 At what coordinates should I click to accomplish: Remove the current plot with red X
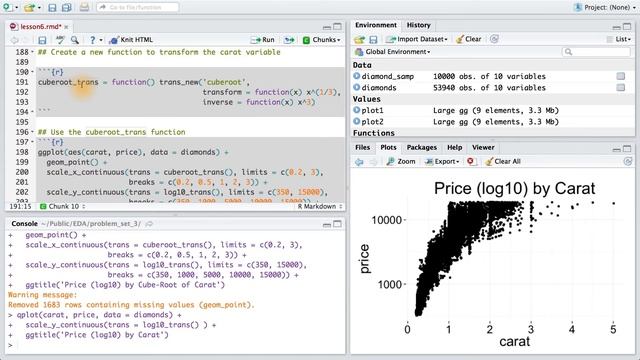coord(471,162)
